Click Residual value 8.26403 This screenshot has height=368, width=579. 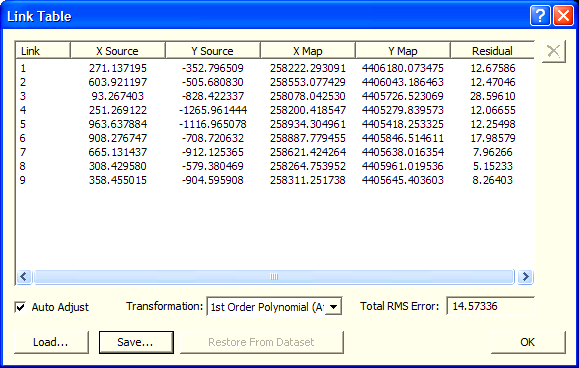click(x=493, y=180)
